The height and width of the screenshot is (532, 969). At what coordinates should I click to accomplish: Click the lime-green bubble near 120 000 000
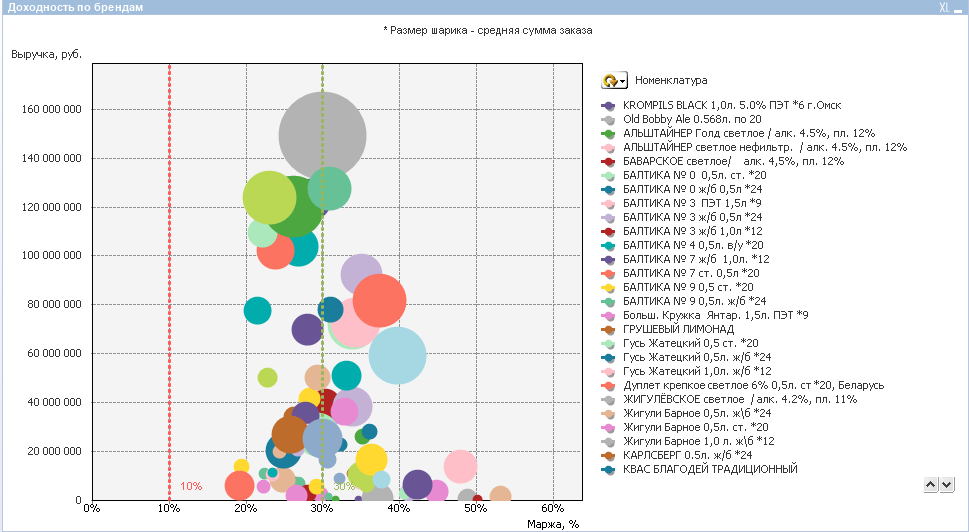(269, 197)
